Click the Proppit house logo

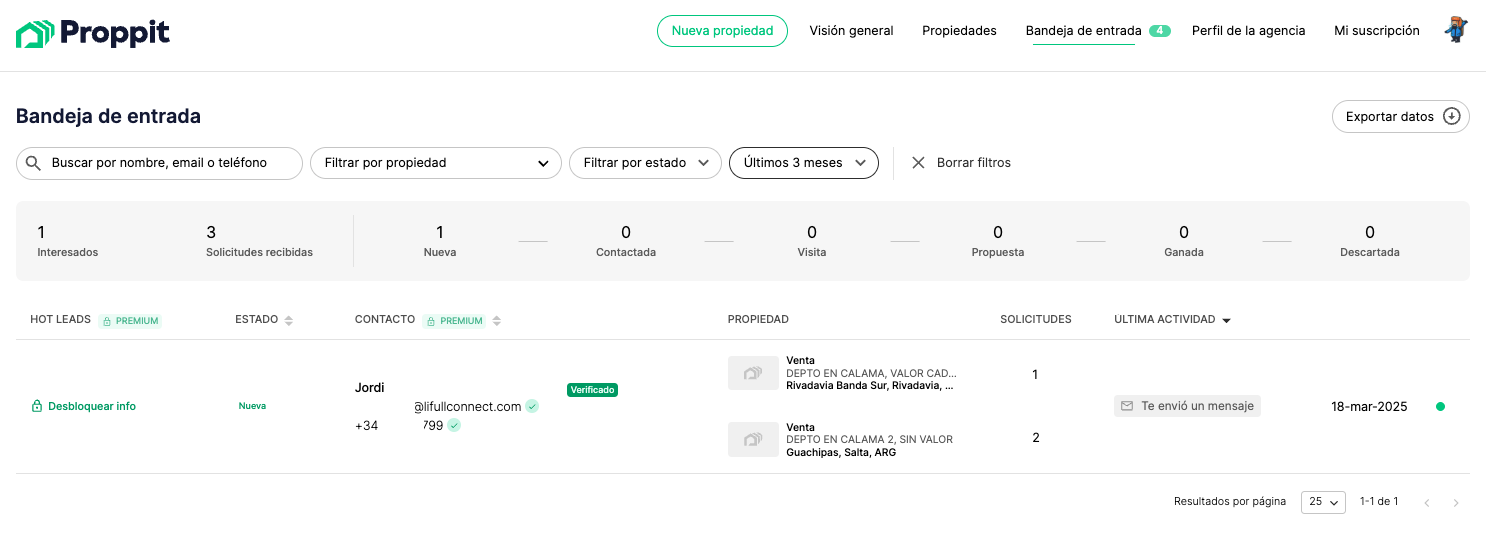(35, 34)
